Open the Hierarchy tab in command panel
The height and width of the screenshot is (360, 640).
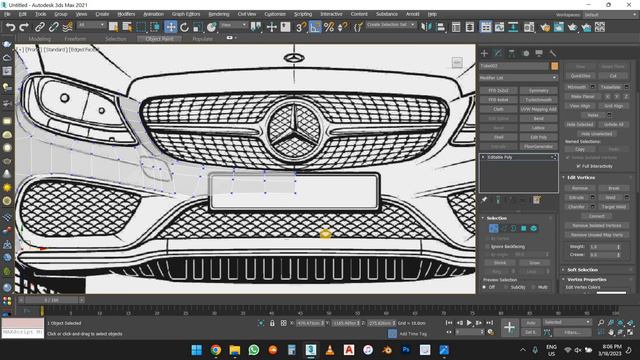(x=512, y=53)
